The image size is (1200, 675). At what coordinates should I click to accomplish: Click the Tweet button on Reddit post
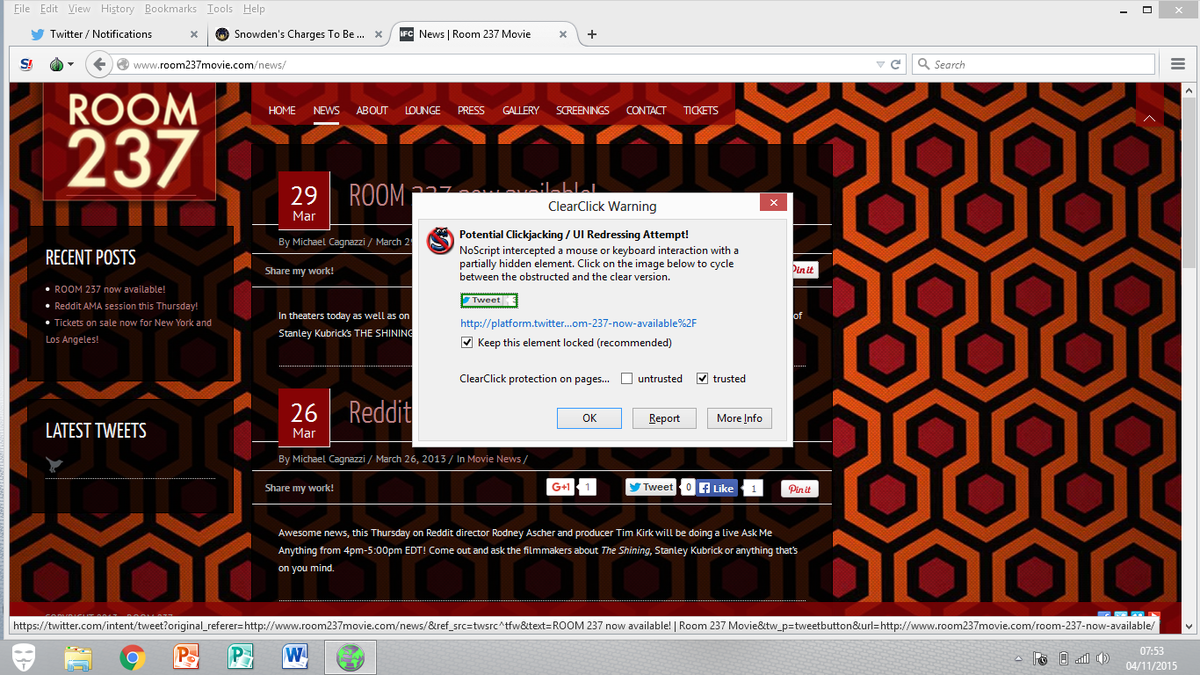[x=651, y=487]
